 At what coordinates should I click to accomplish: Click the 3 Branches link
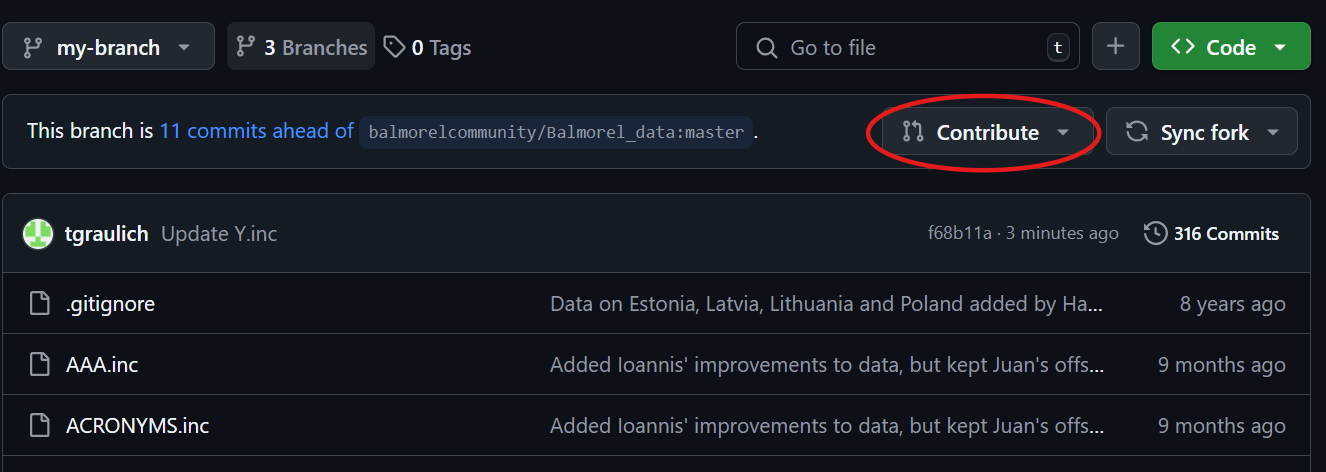click(x=301, y=47)
